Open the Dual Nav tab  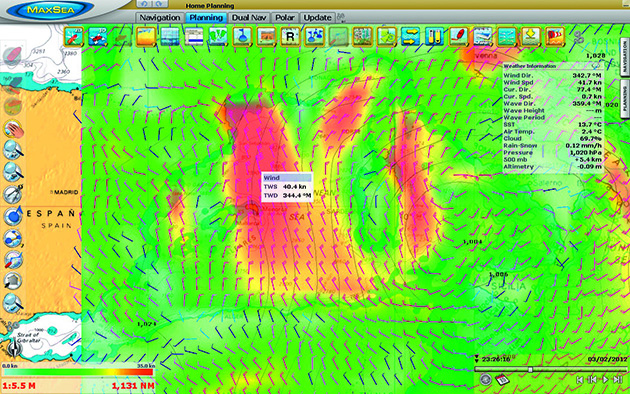tap(249, 18)
